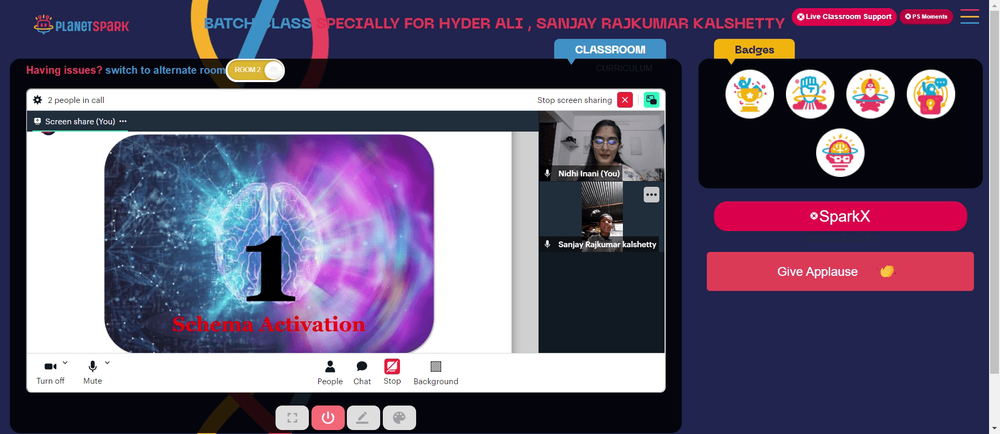1000x434 pixels.
Task: Toggle fullscreen mode button
Action: tap(292, 418)
